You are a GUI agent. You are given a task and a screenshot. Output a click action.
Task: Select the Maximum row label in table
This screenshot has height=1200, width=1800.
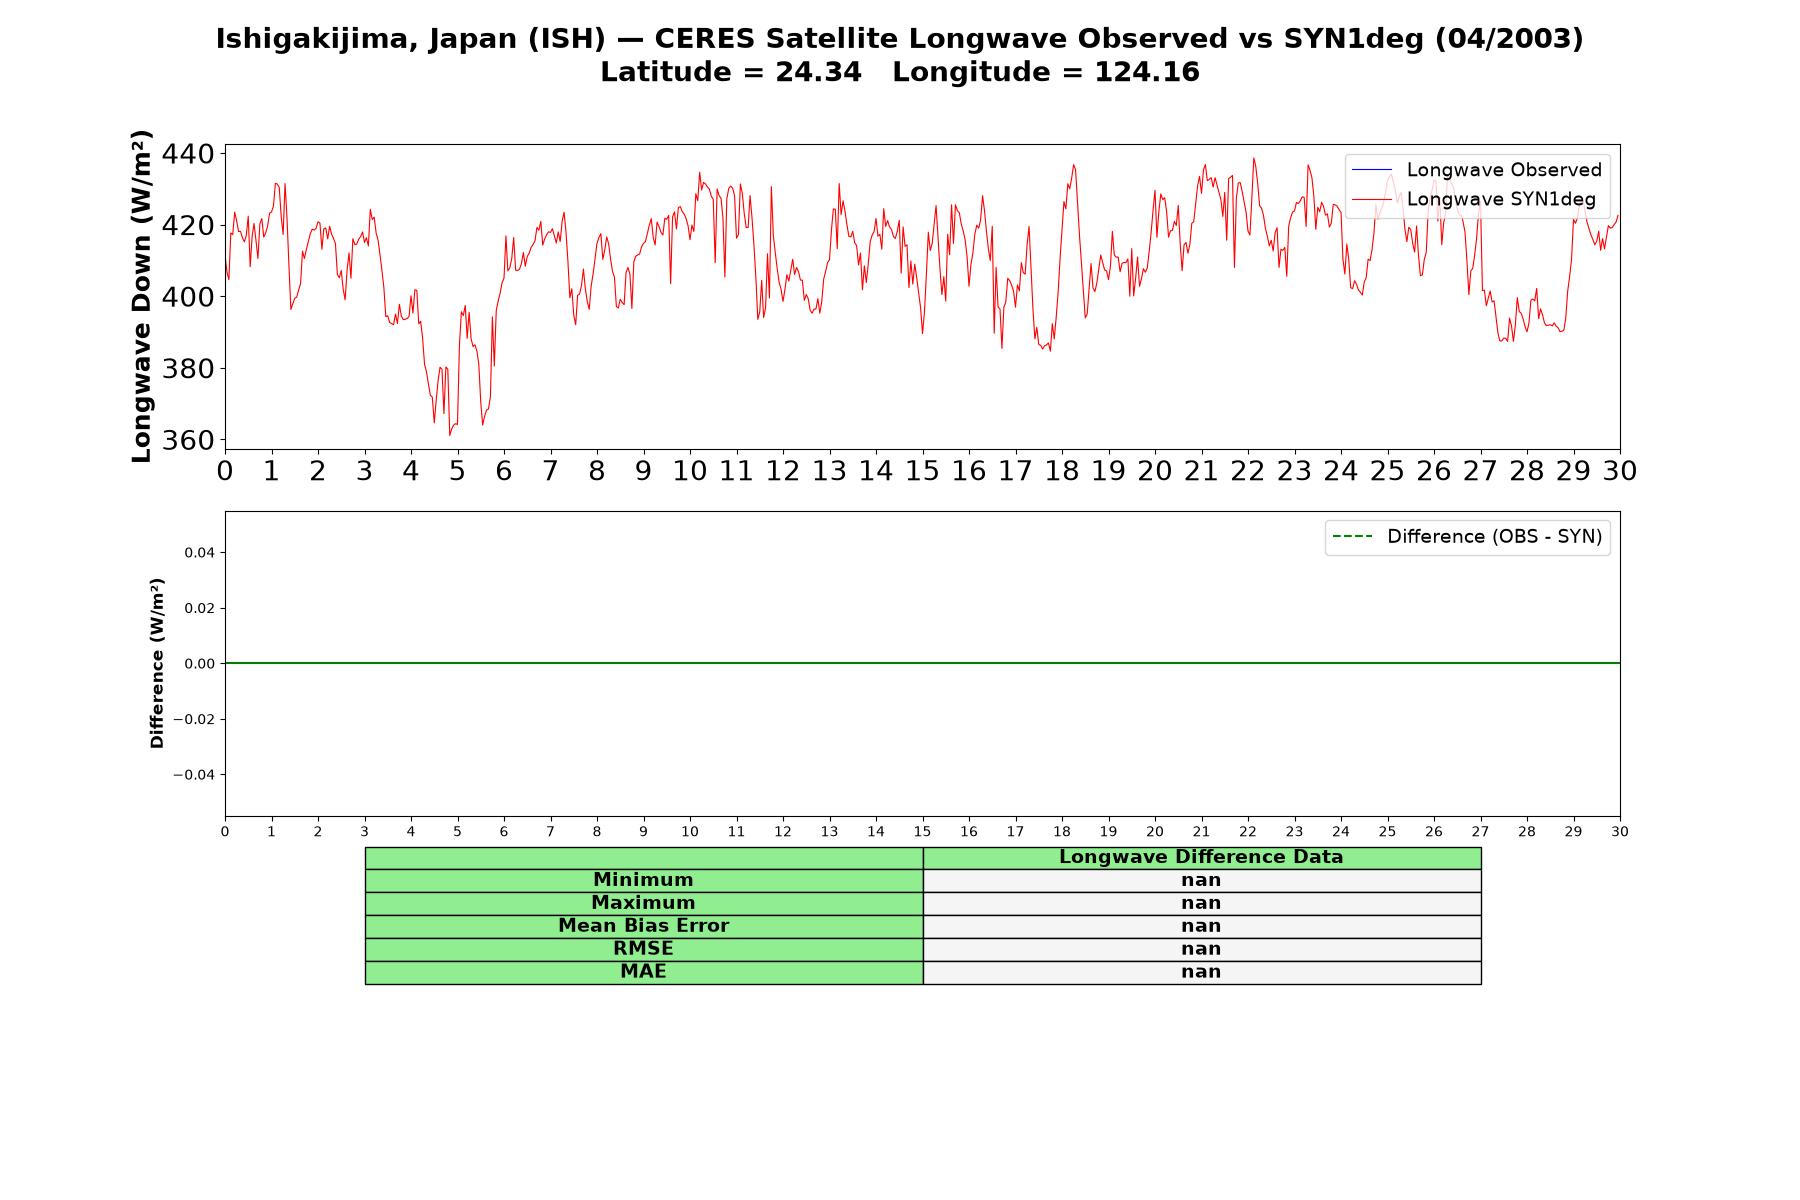click(643, 903)
